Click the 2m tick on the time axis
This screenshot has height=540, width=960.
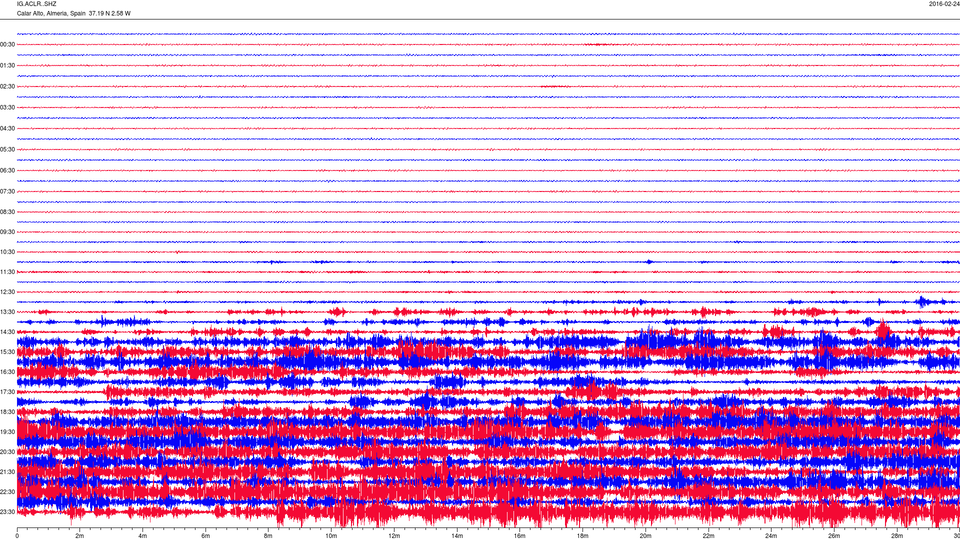click(x=80, y=536)
